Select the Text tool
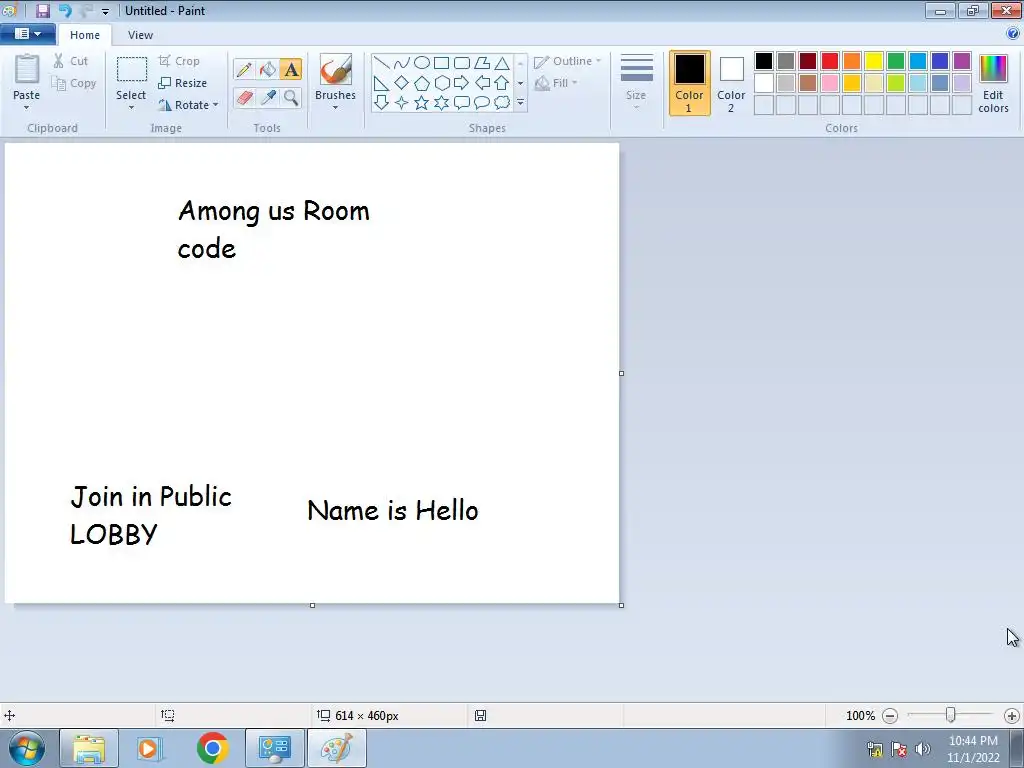Screen dimensions: 1024x768 291,70
